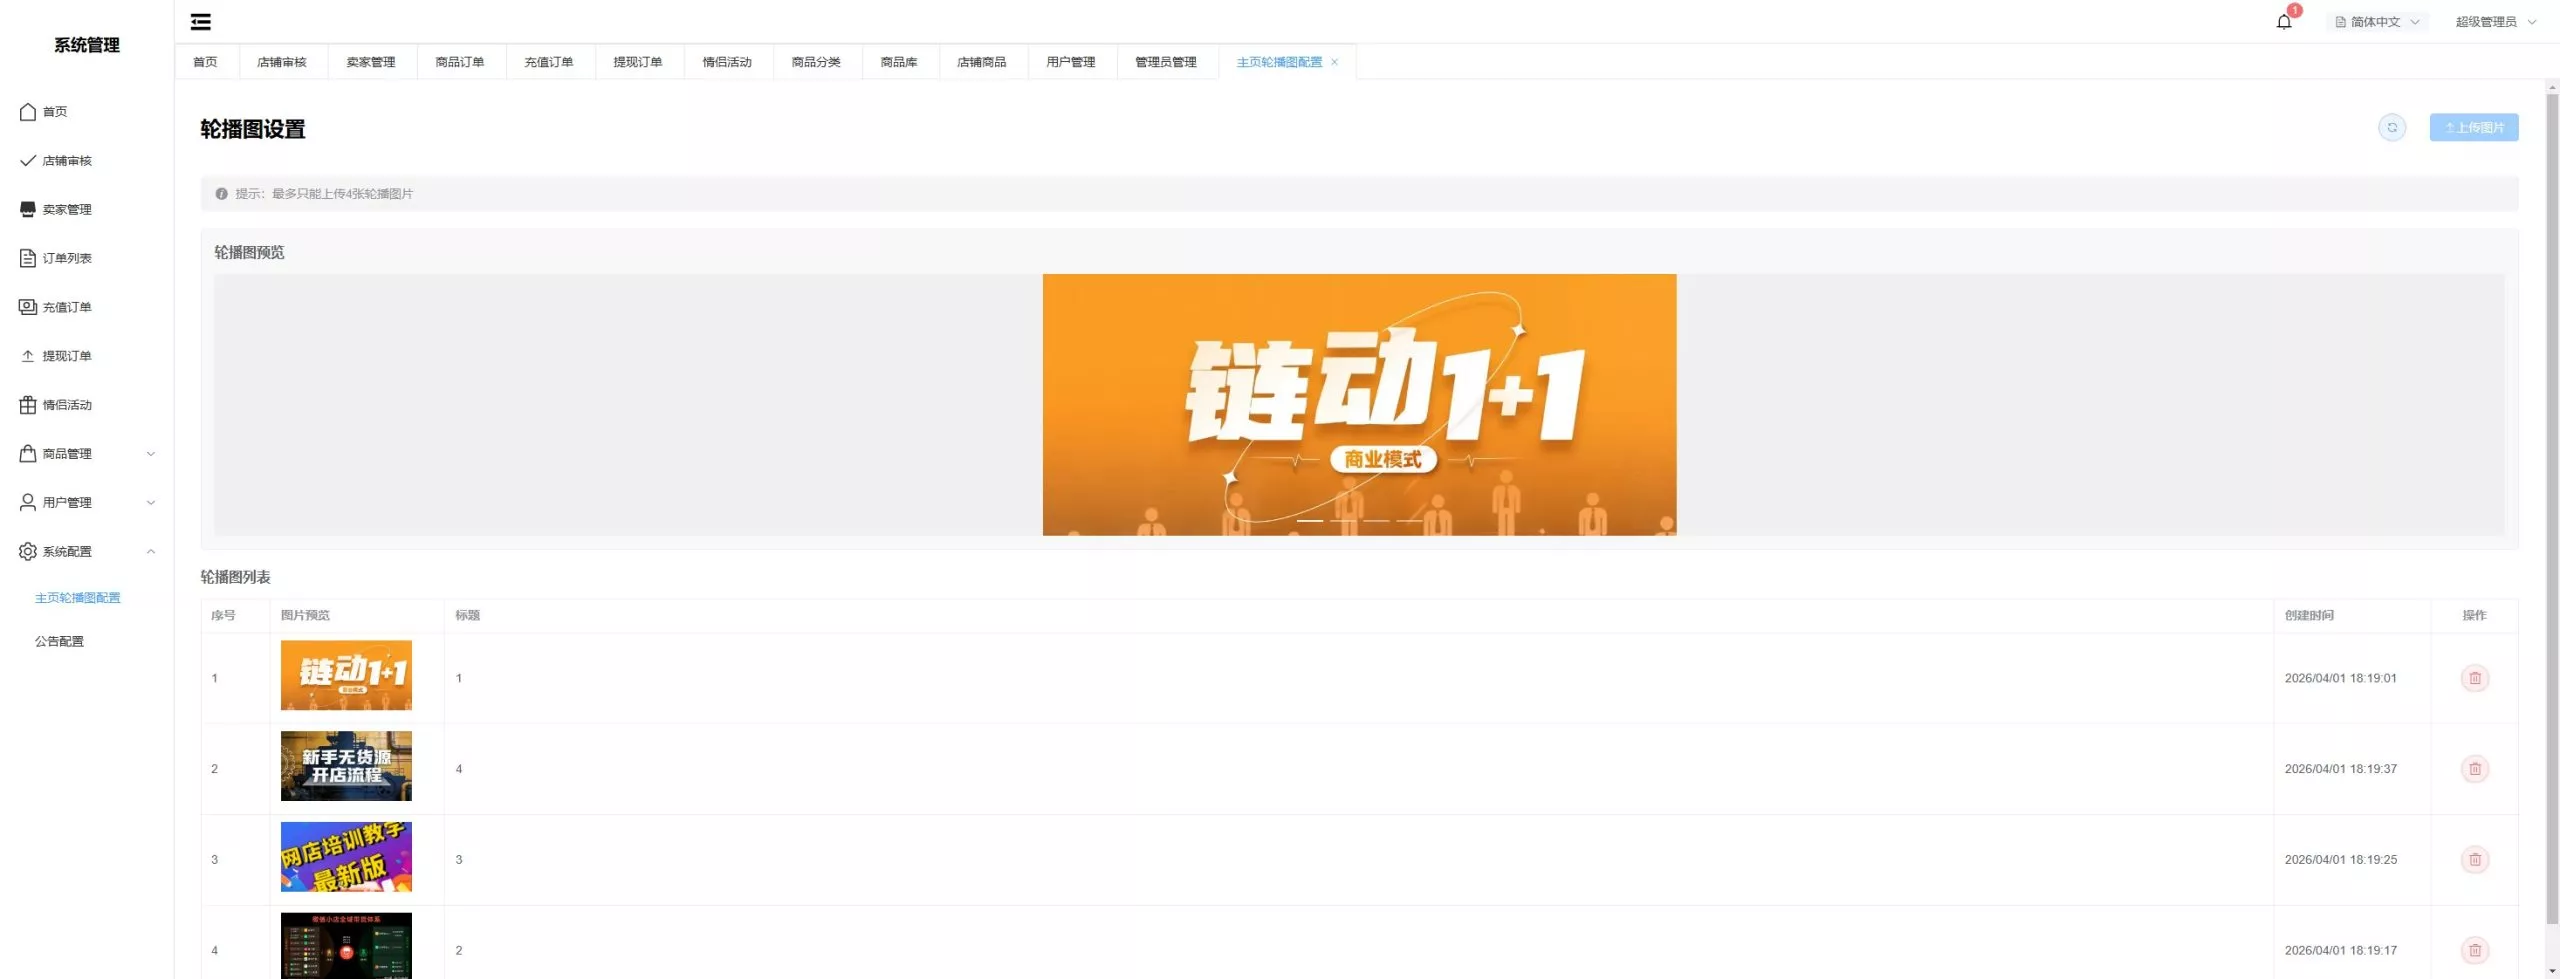Switch to the 商品库 tab
Image resolution: width=2560 pixels, height=979 pixels.
coord(899,62)
